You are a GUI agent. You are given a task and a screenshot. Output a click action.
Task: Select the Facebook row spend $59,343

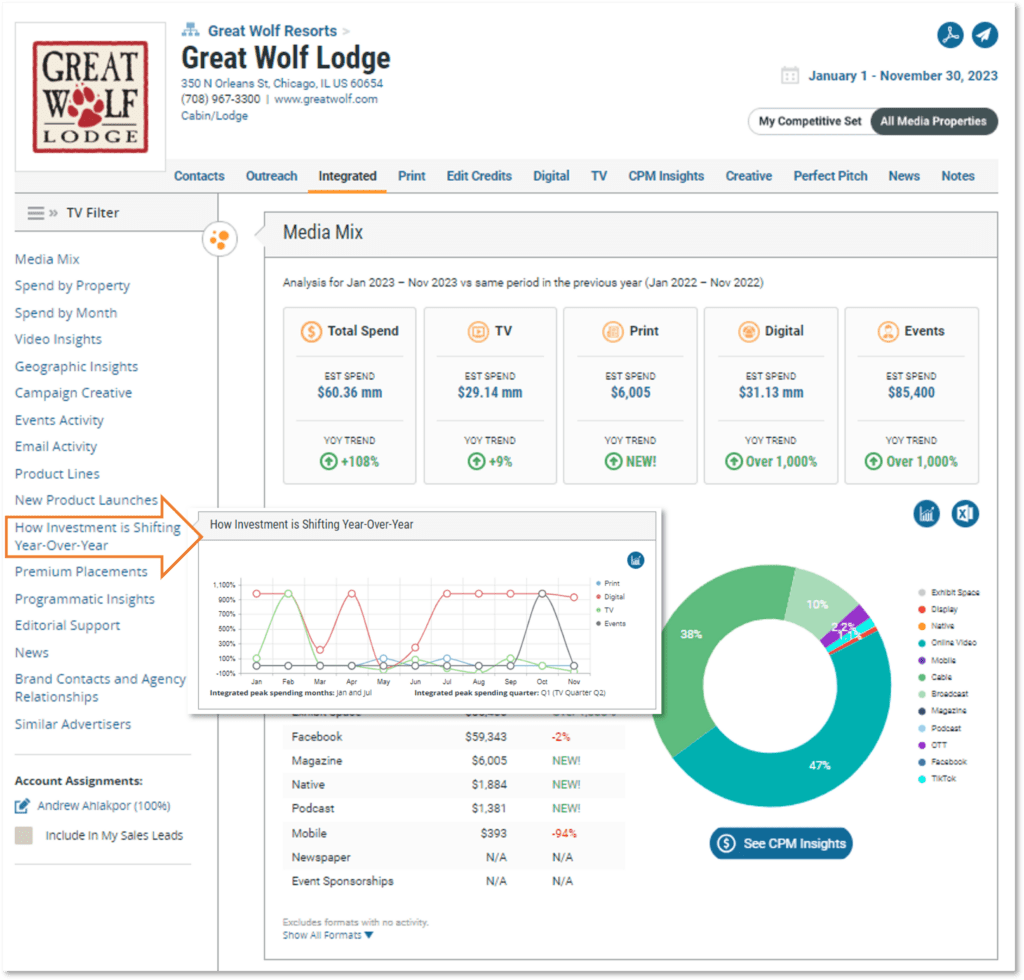[x=486, y=737]
